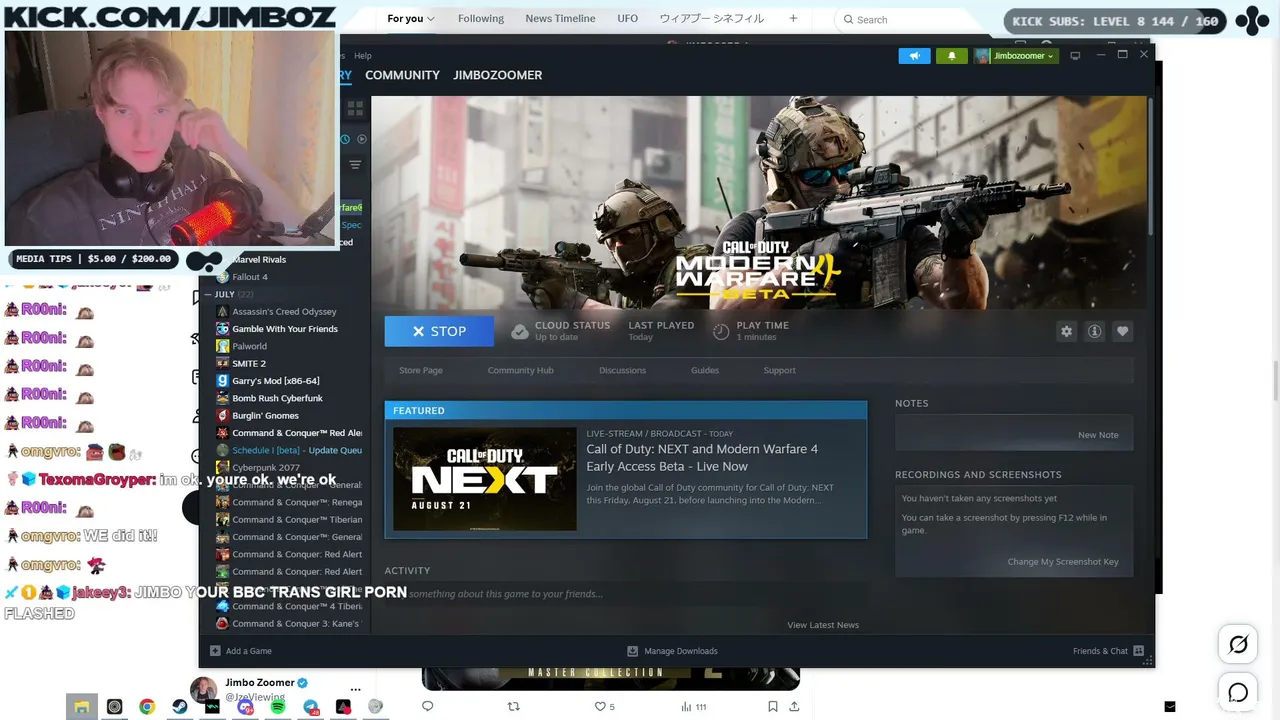Screen dimensions: 1280x720
Task: View tweet analytics bar icon
Action: pyautogui.click(x=687, y=706)
